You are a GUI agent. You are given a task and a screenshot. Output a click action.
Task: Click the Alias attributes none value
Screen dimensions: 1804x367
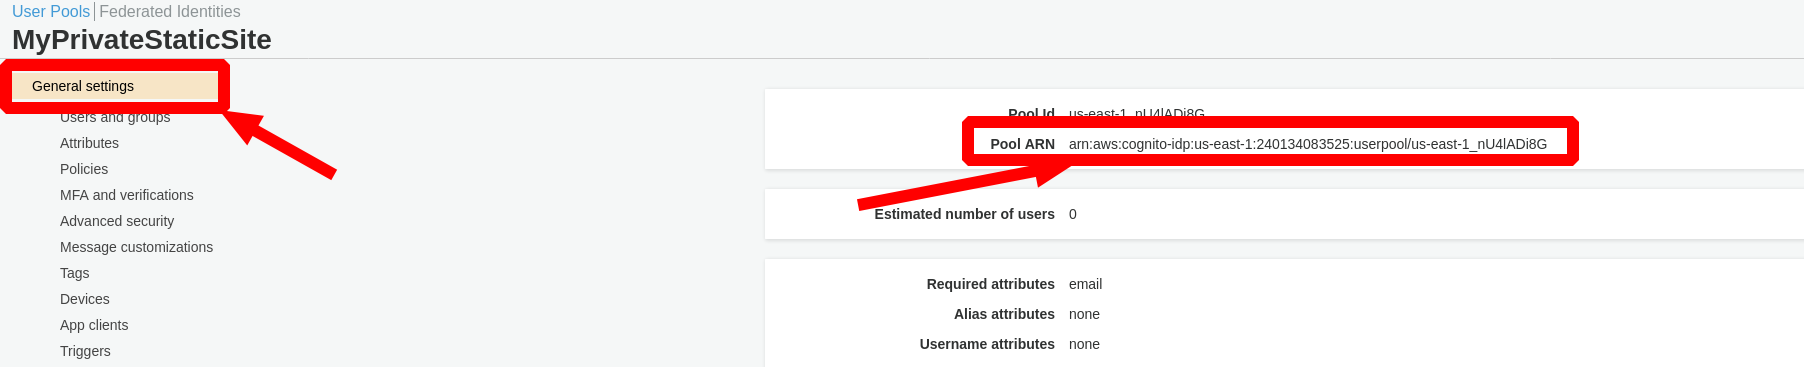tap(1084, 314)
